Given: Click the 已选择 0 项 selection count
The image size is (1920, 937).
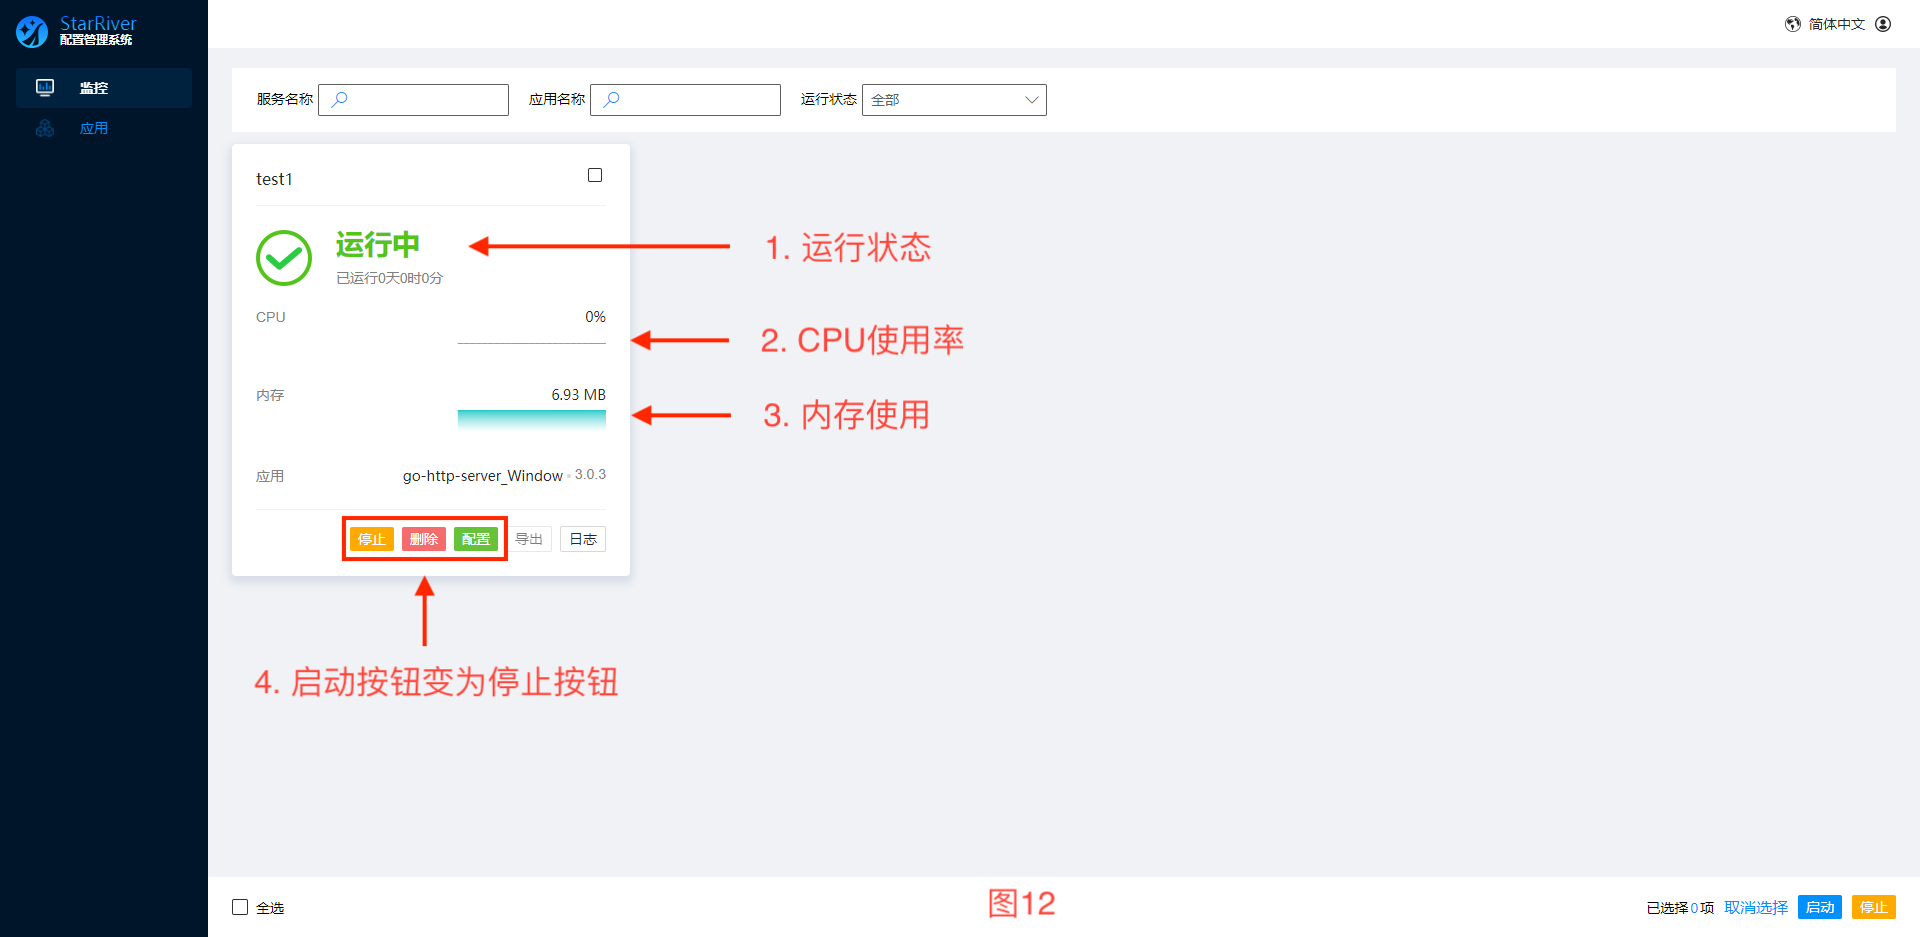Looking at the screenshot, I should (1680, 907).
